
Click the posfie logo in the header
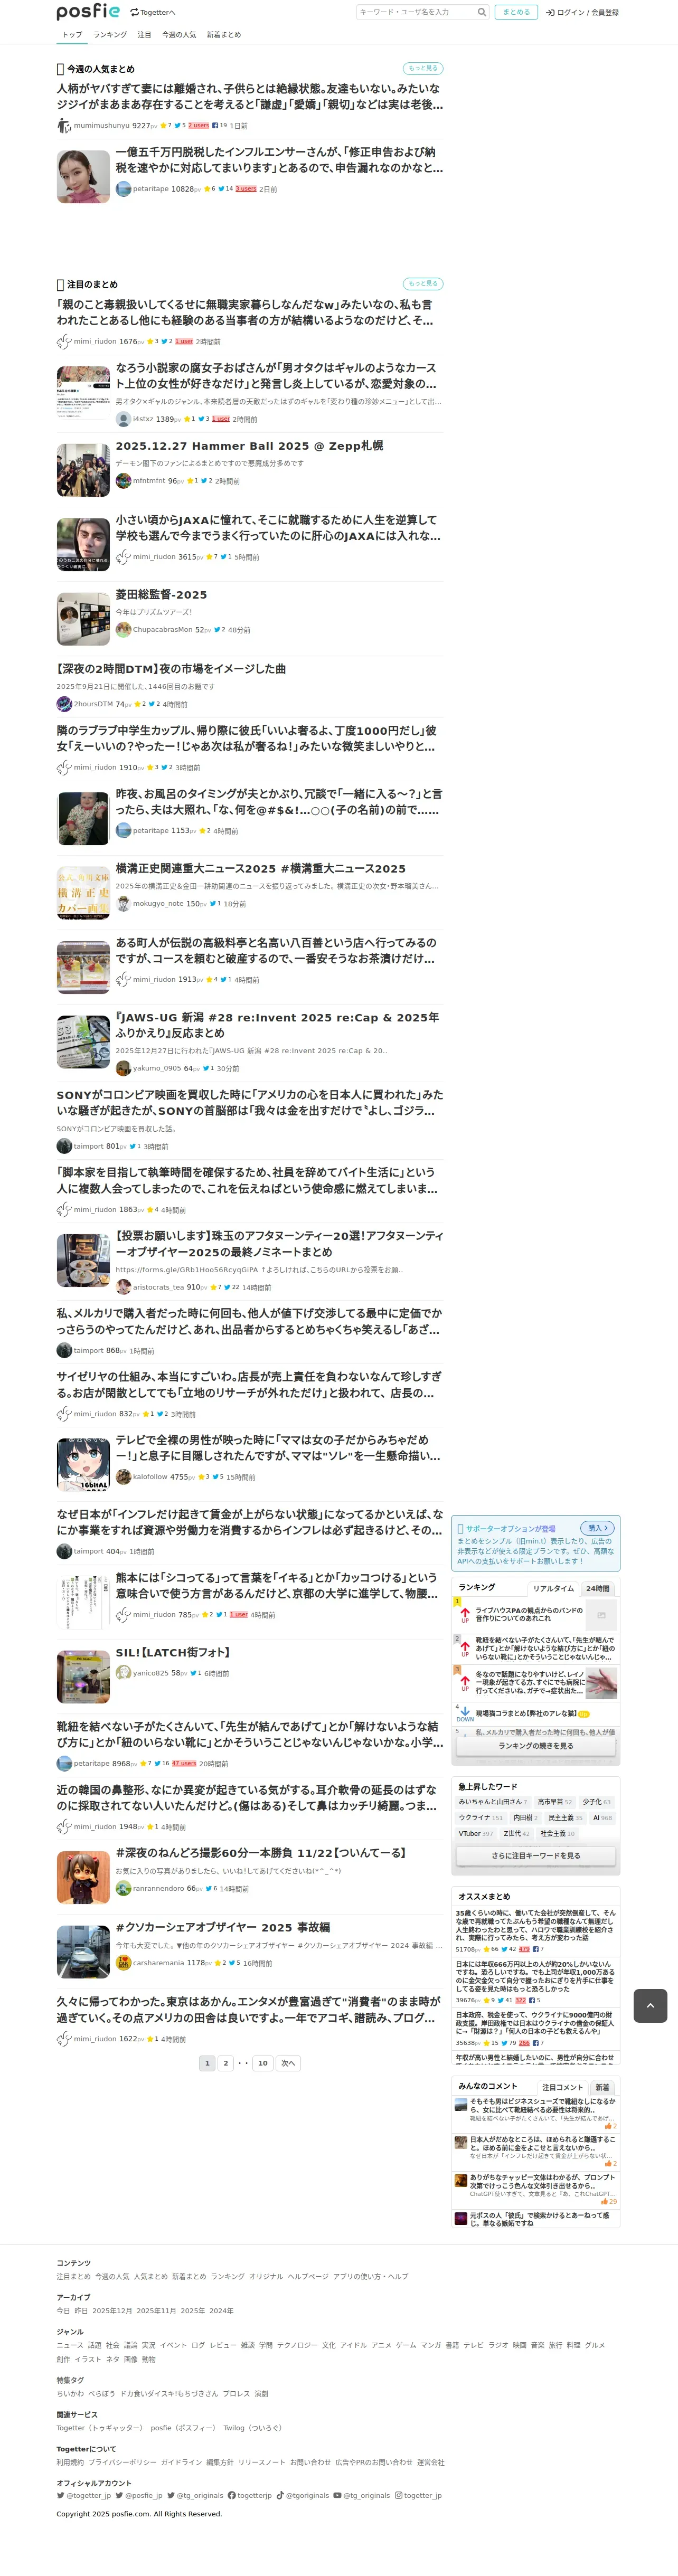(88, 12)
